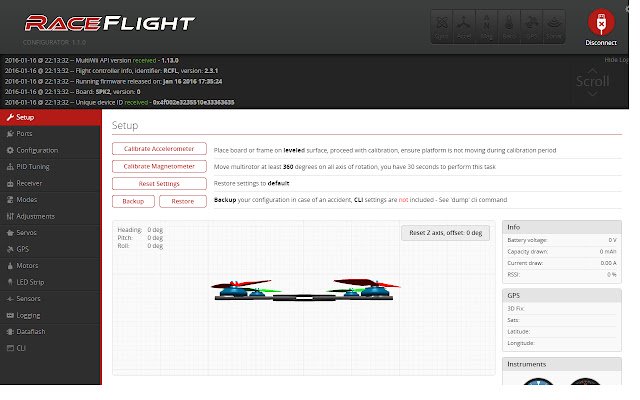Click the RaceFlight logo

[109, 23]
